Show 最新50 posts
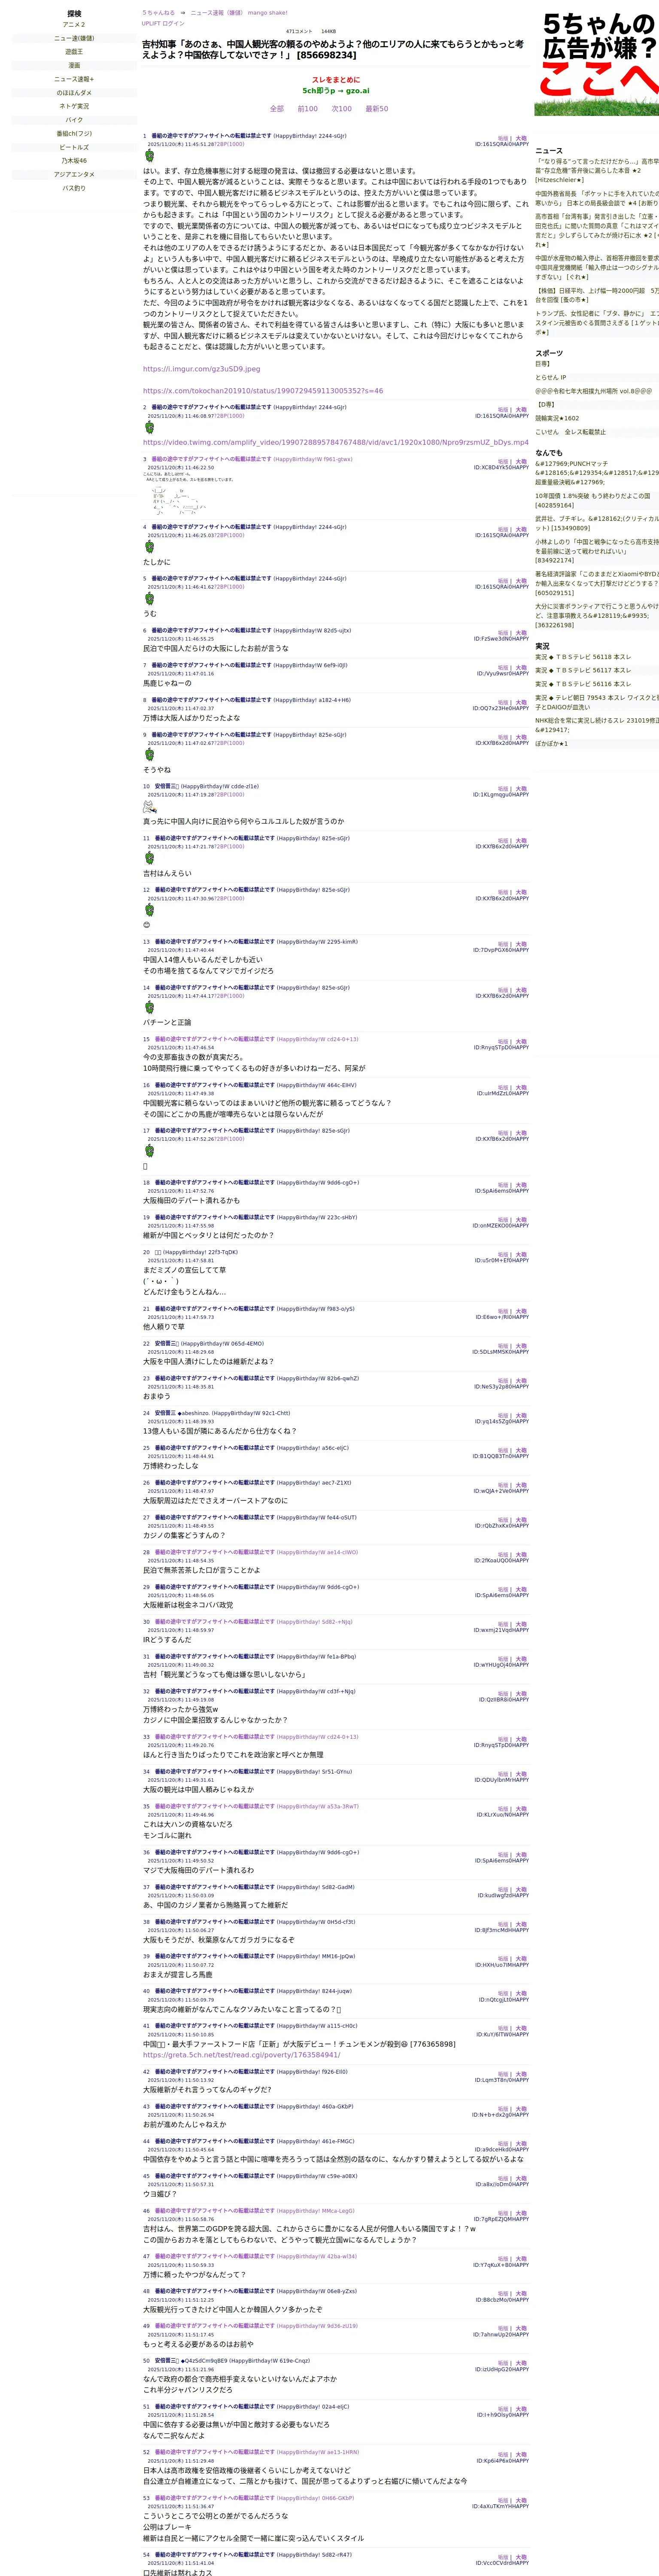Image resolution: width=659 pixels, height=2576 pixels. pos(377,109)
